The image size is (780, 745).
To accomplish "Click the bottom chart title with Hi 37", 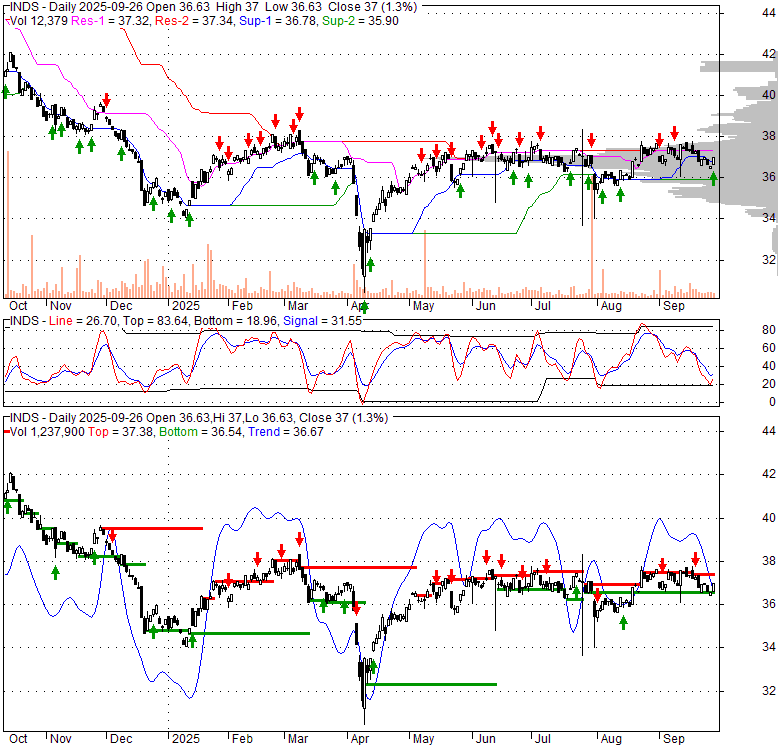I will coord(199,418).
